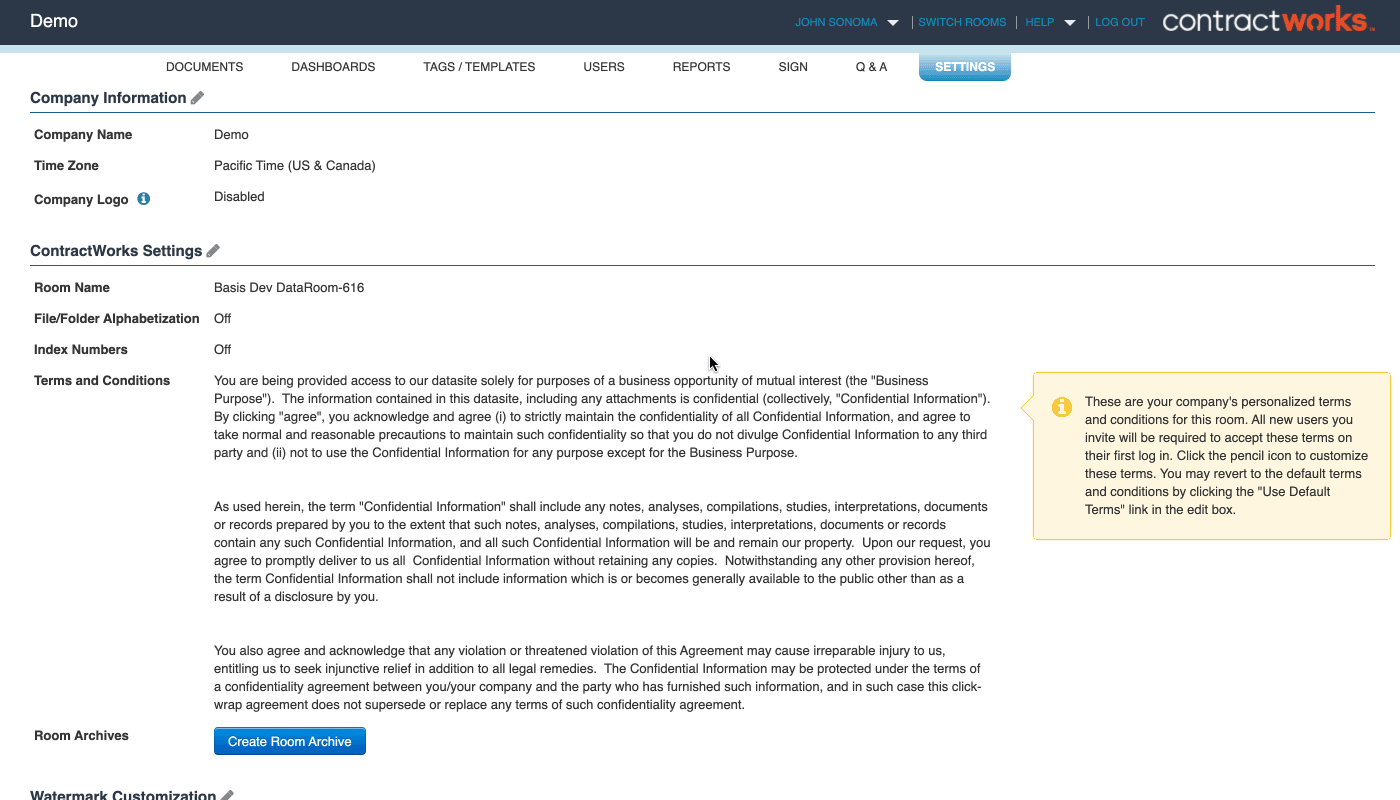Click the Basis Dev DataRoom-616 room name
The height and width of the screenshot is (800, 1400).
tap(289, 288)
